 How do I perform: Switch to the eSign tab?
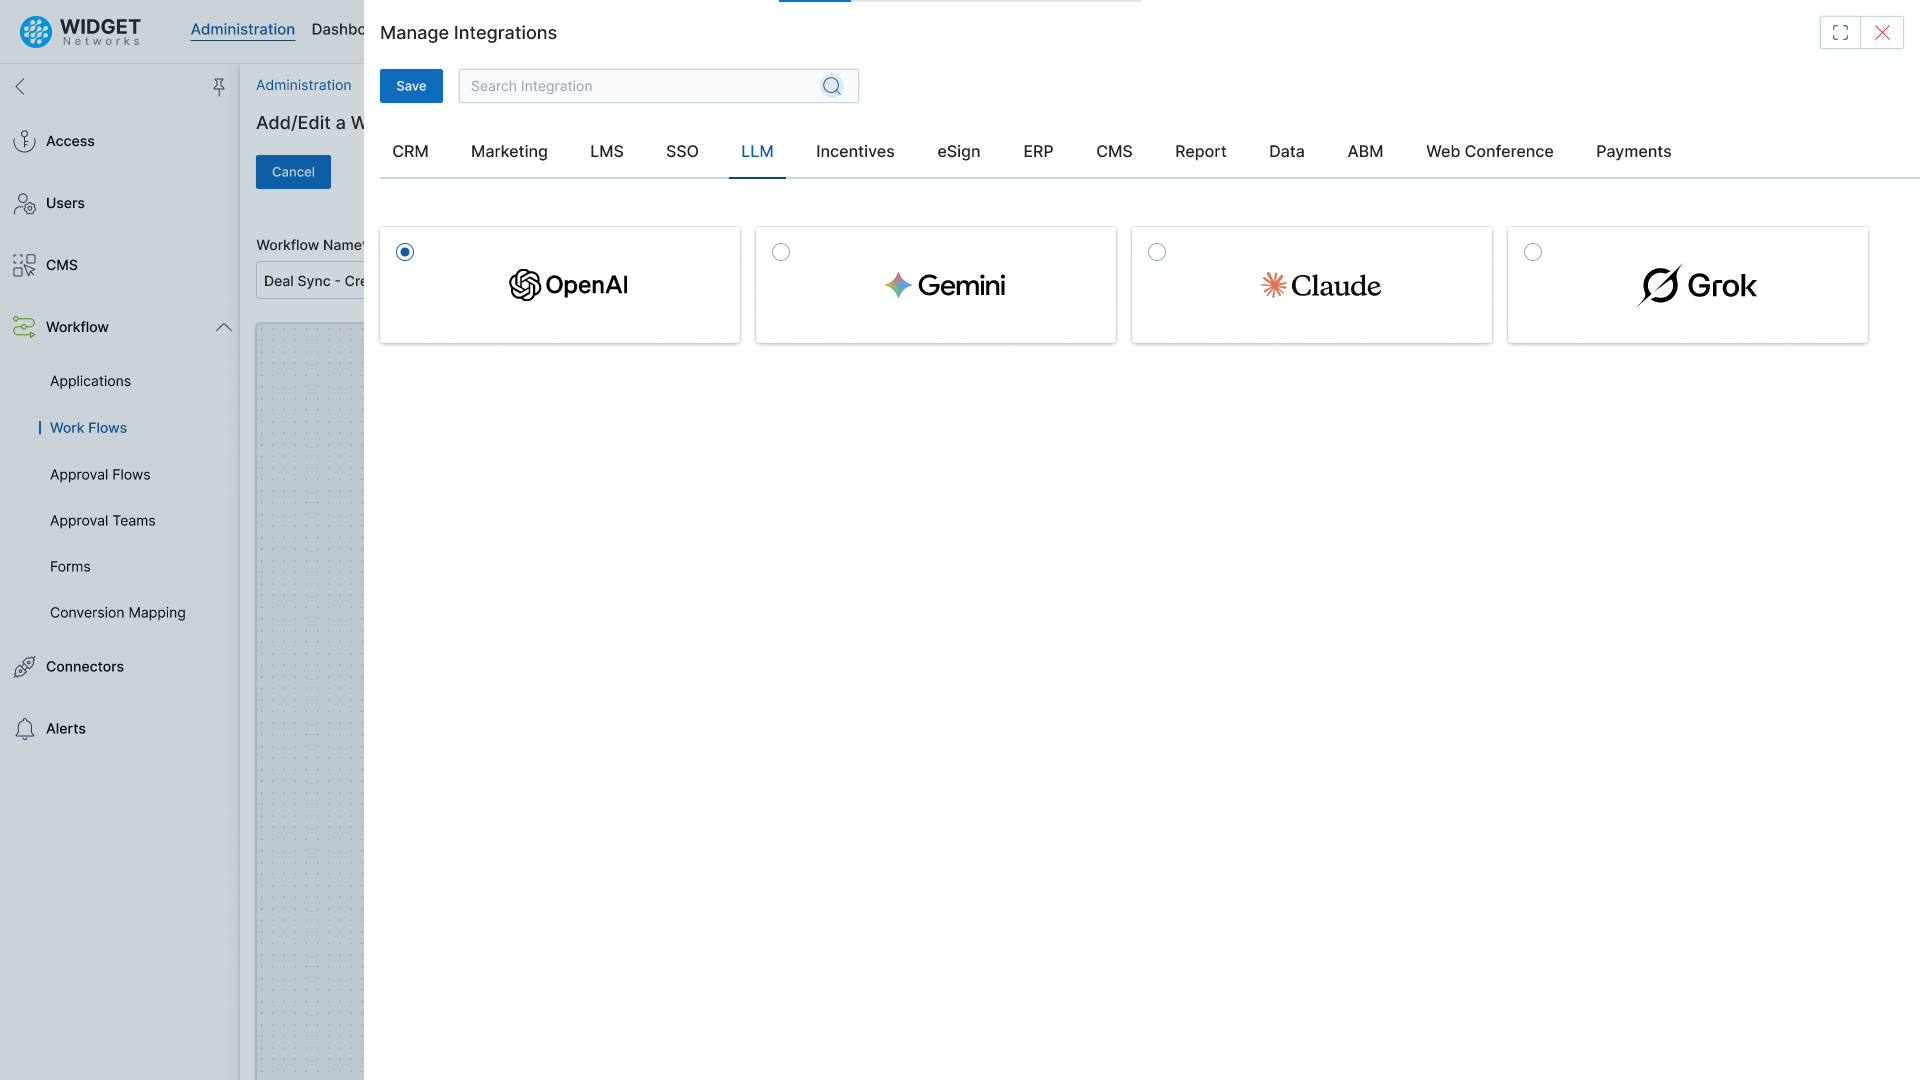pos(959,152)
